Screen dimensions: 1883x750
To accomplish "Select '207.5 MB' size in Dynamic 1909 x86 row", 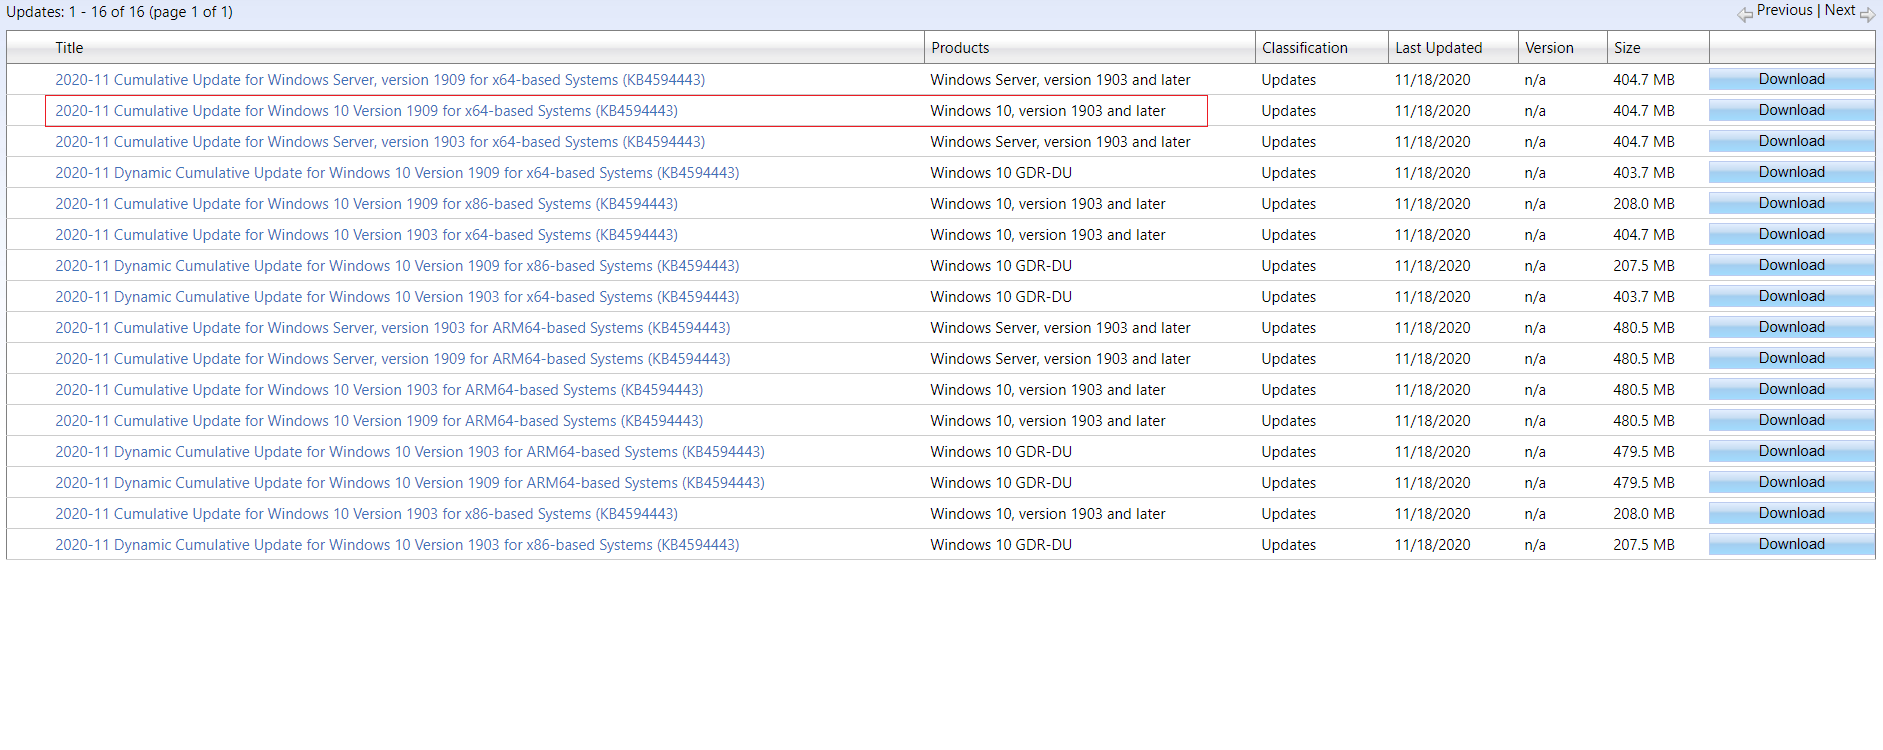I will [1644, 266].
